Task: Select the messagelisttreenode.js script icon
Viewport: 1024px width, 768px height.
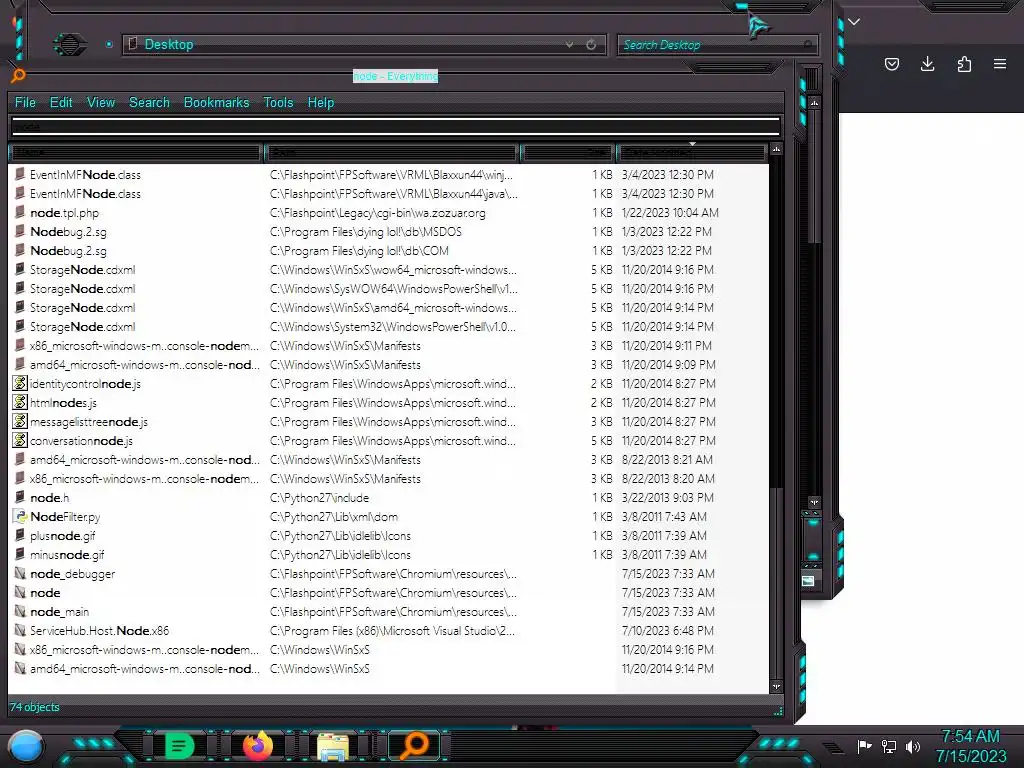Action: tap(20, 421)
